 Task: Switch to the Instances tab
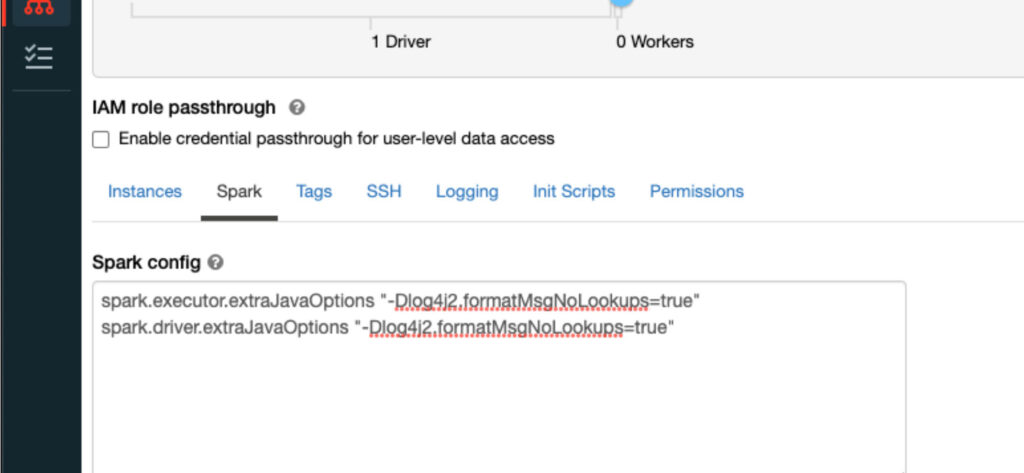coord(145,191)
